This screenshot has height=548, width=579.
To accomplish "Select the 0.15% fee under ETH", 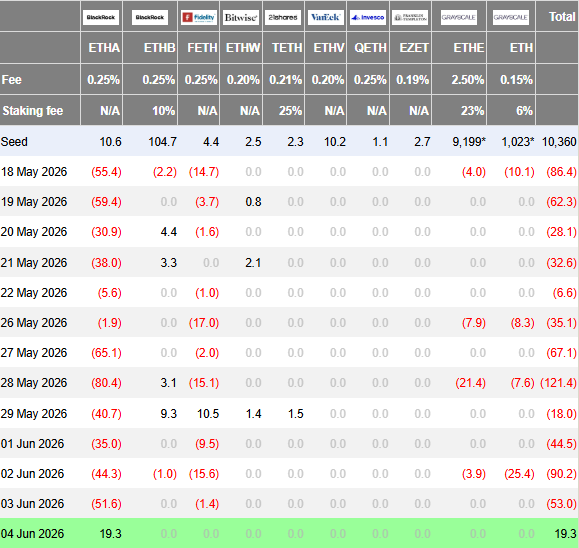I will [516, 79].
